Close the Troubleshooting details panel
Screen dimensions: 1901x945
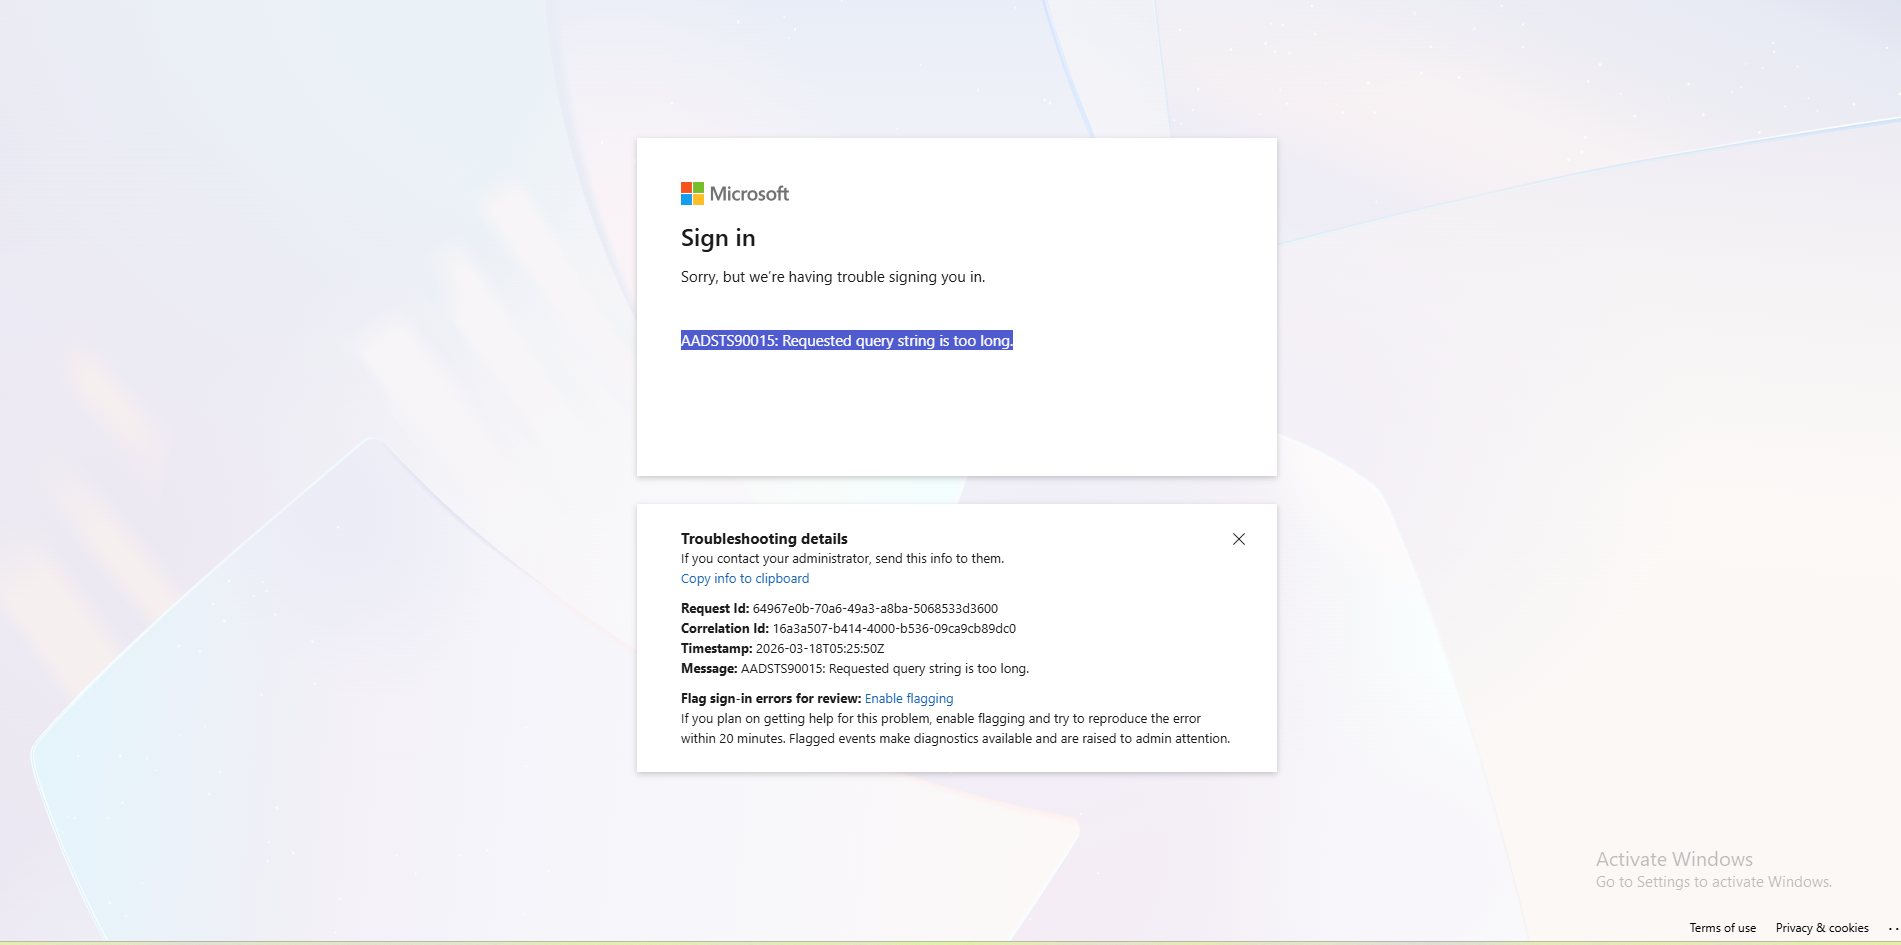1238,539
